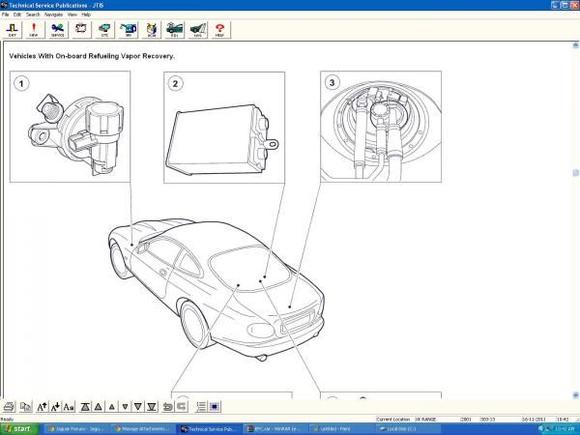Click the Exit icon in top toolbar
This screenshot has height=435, width=580.
click(x=12, y=30)
